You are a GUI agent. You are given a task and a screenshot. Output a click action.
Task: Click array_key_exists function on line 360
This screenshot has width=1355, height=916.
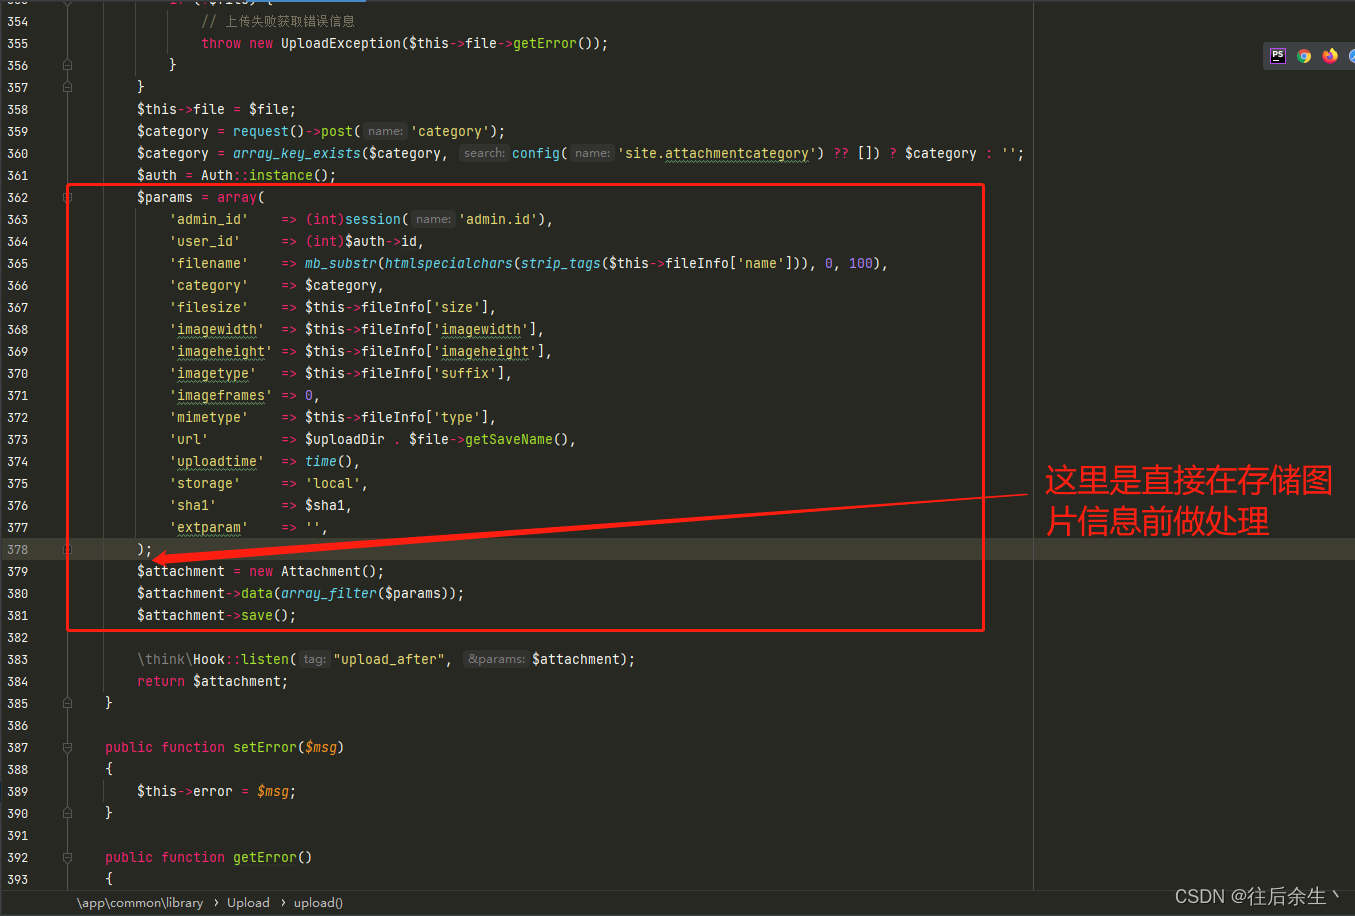point(297,153)
